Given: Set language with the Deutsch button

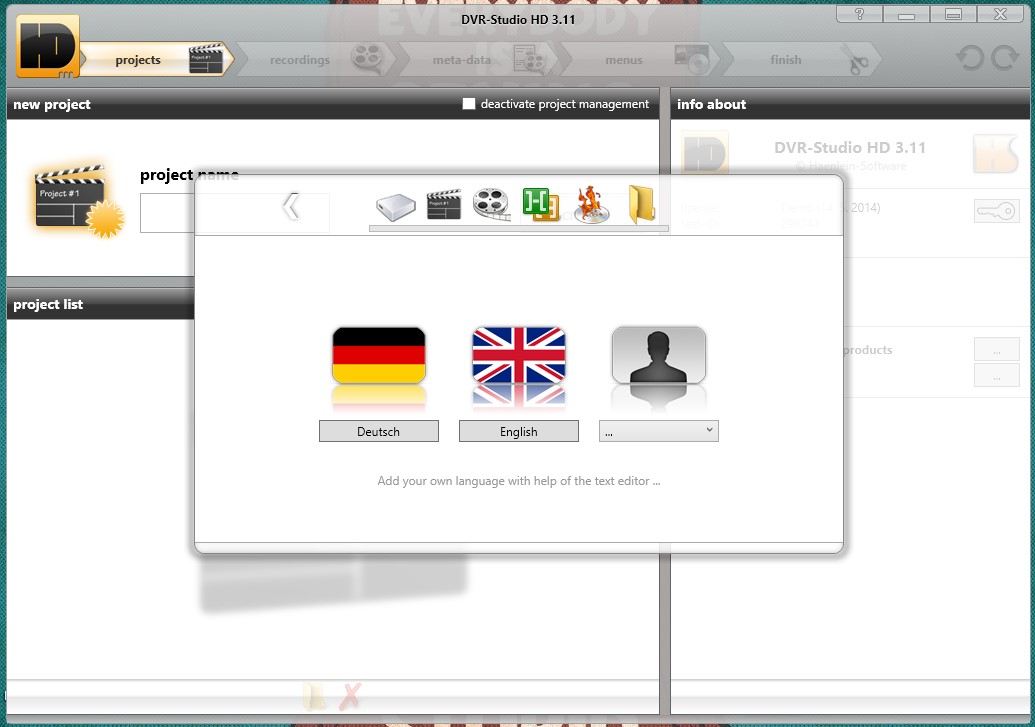Looking at the screenshot, I should coord(379,431).
